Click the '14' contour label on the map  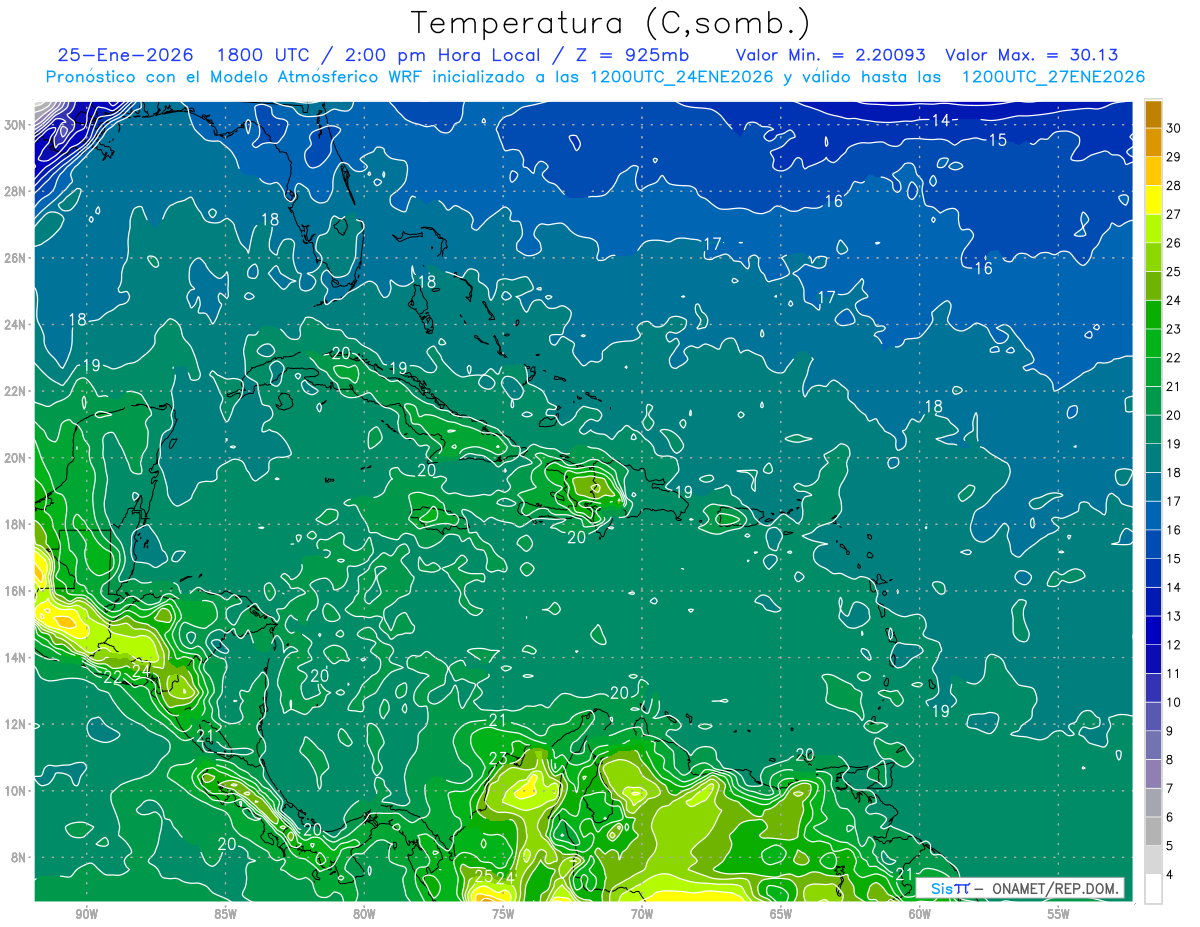(x=941, y=120)
